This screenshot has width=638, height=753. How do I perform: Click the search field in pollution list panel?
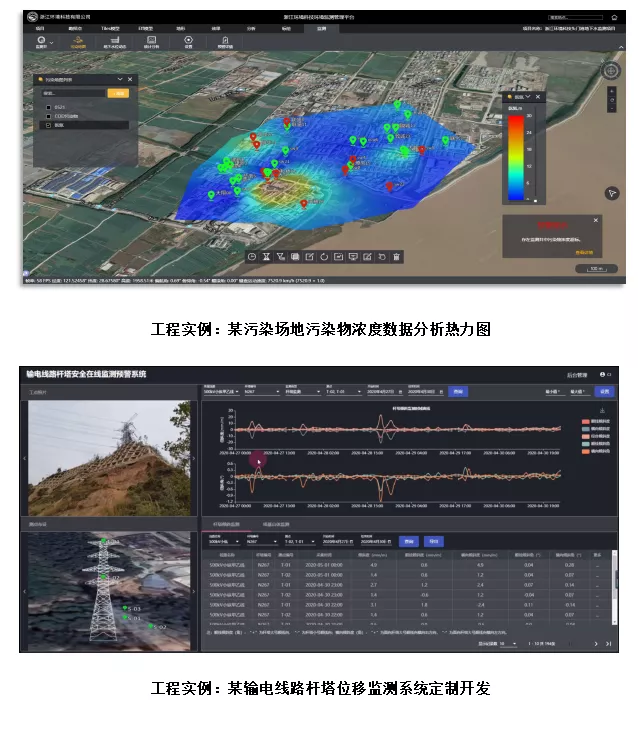(x=73, y=94)
